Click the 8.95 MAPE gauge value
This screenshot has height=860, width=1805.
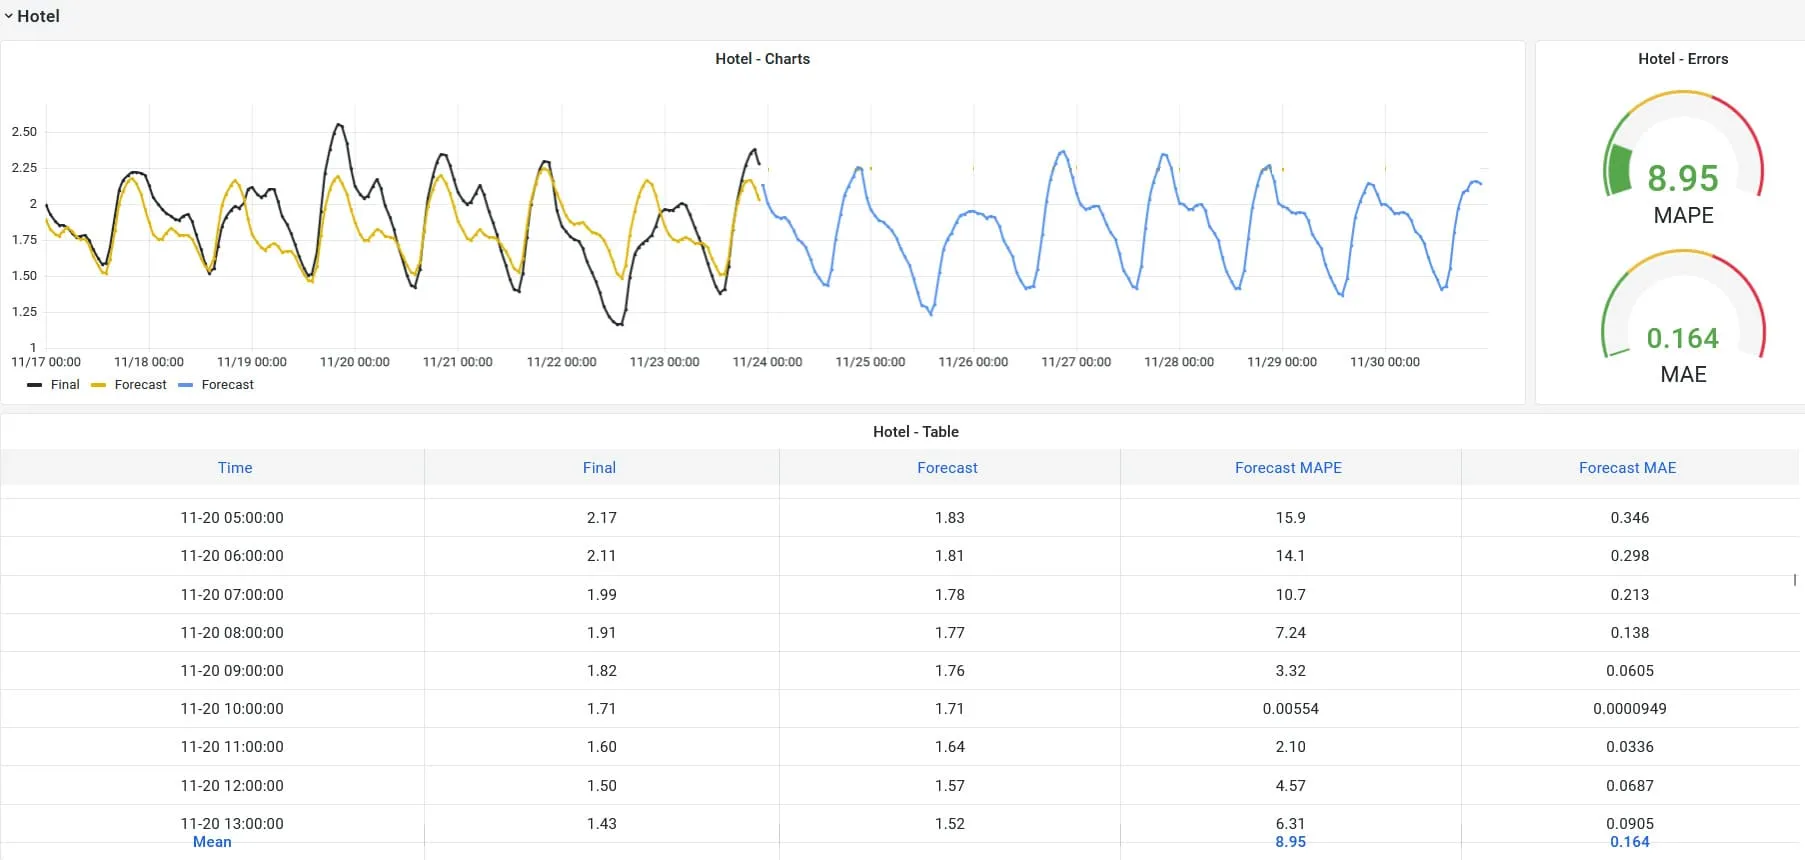coord(1683,178)
